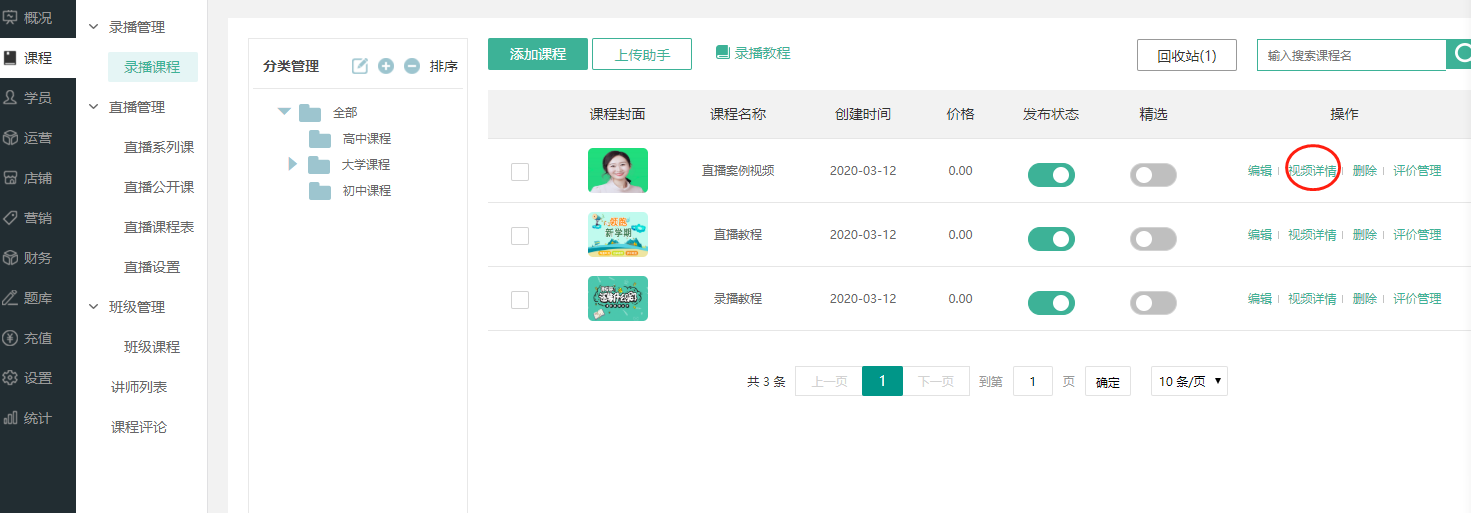The width and height of the screenshot is (1471, 513).
Task: Click the remove category minus icon
Action: point(412,66)
